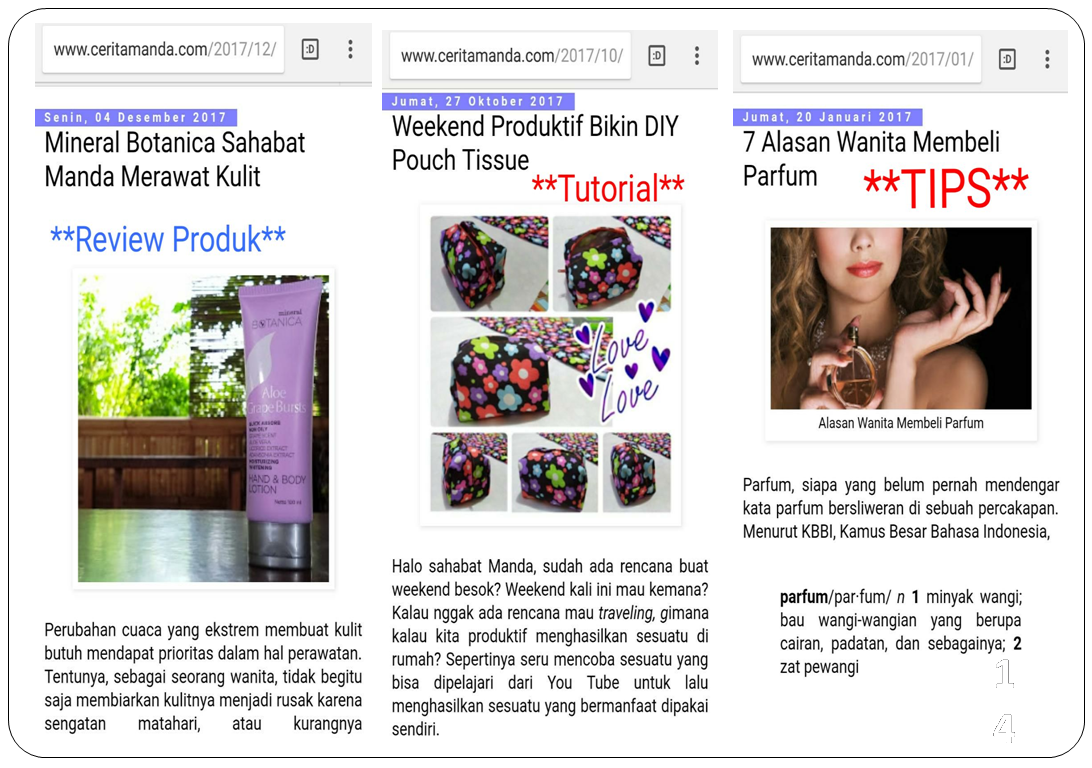Open Weekend Produktif Bikin DIY Pouch Tissue title
1092x768 pixels.
coord(535,143)
